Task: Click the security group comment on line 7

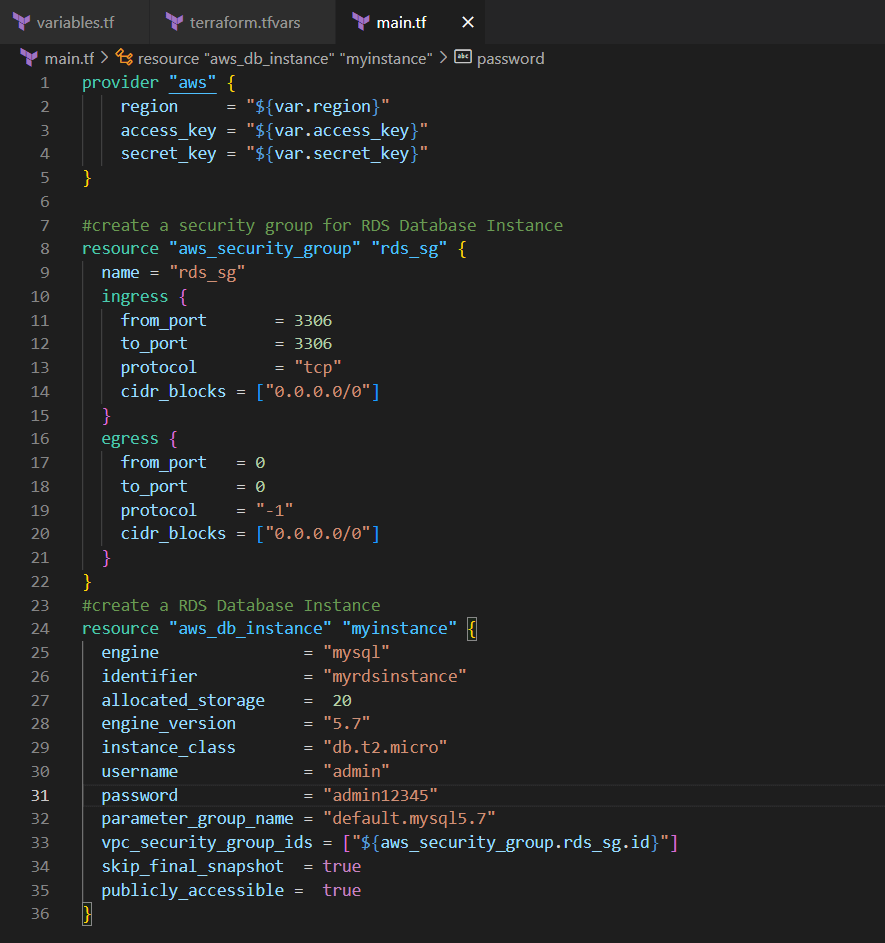Action: click(x=322, y=226)
